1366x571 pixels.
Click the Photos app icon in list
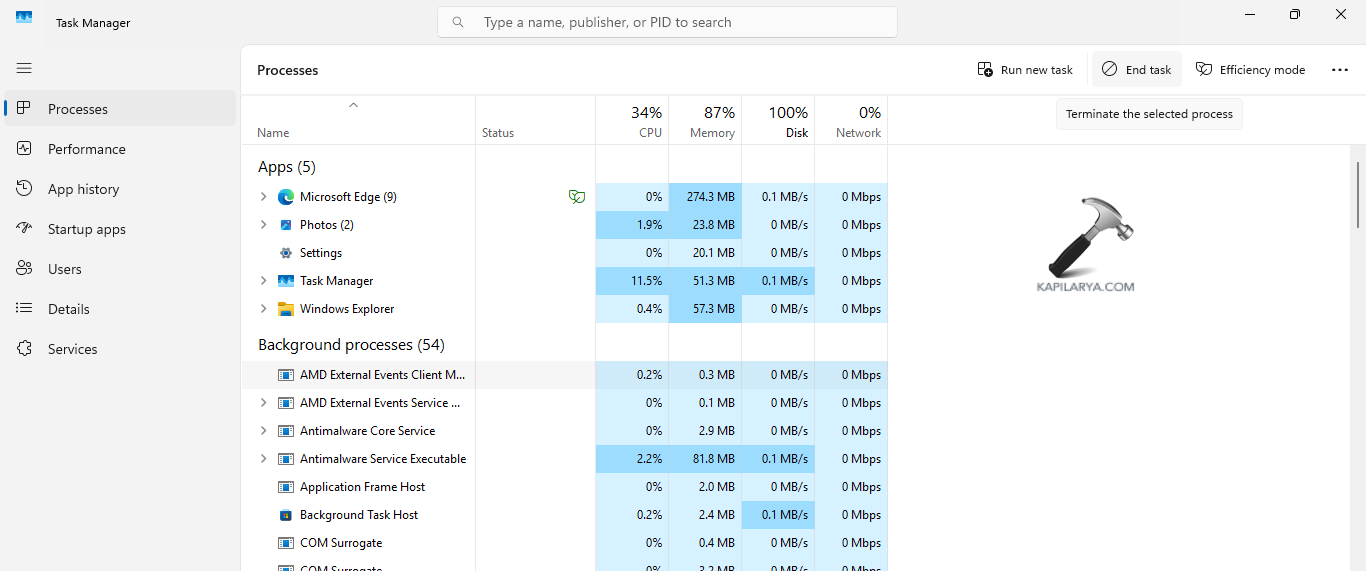[286, 225]
